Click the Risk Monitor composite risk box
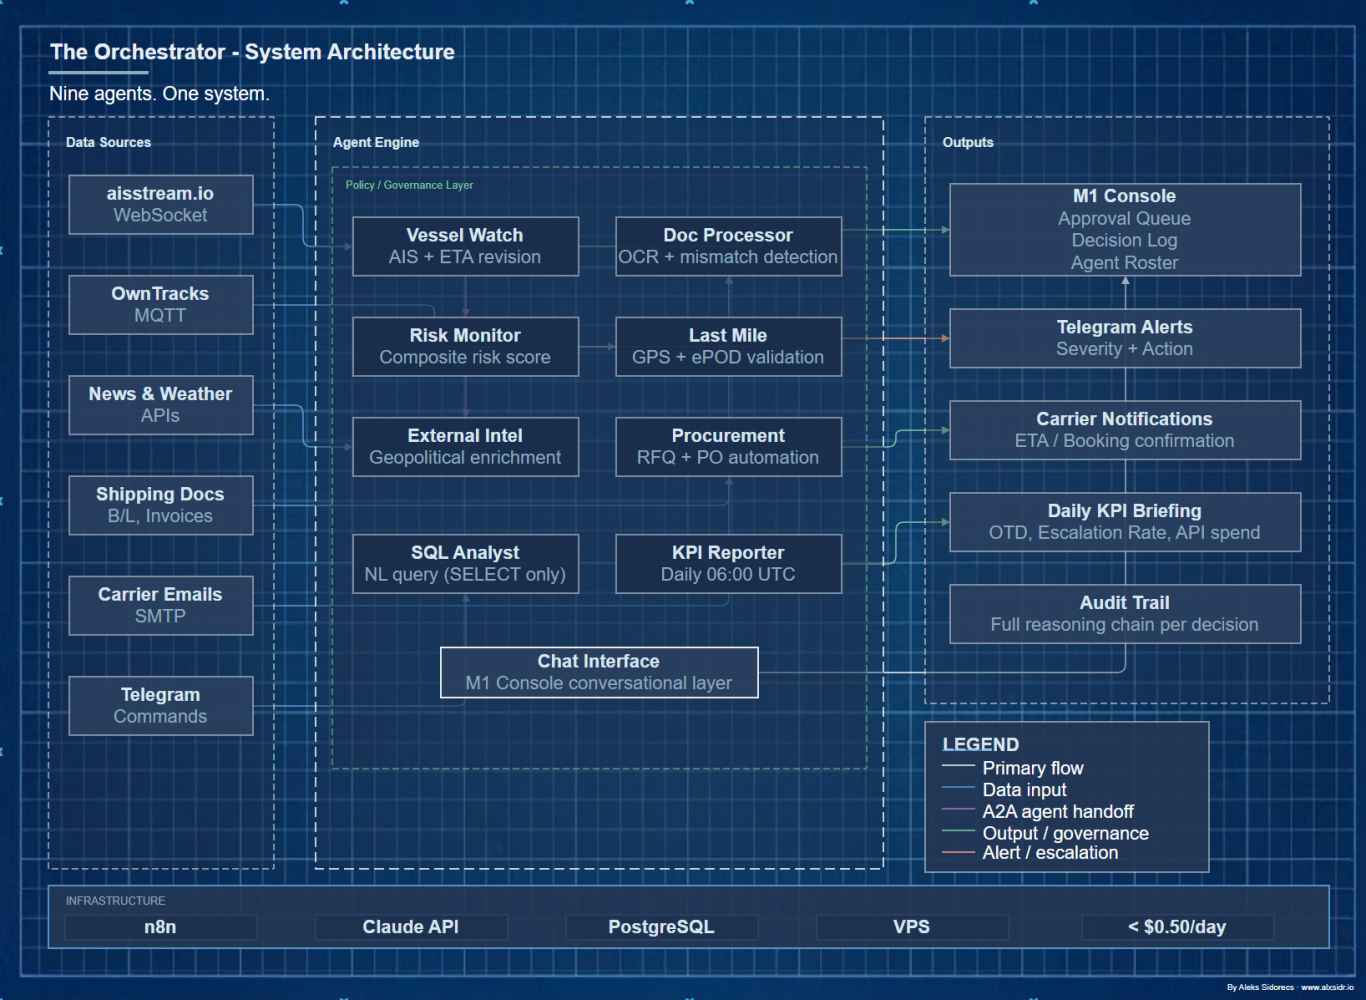Image resolution: width=1366 pixels, height=1000 pixels. tap(465, 346)
